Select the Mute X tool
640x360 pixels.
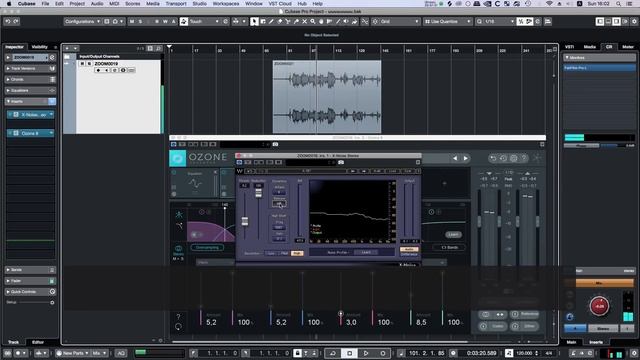(x=304, y=21)
